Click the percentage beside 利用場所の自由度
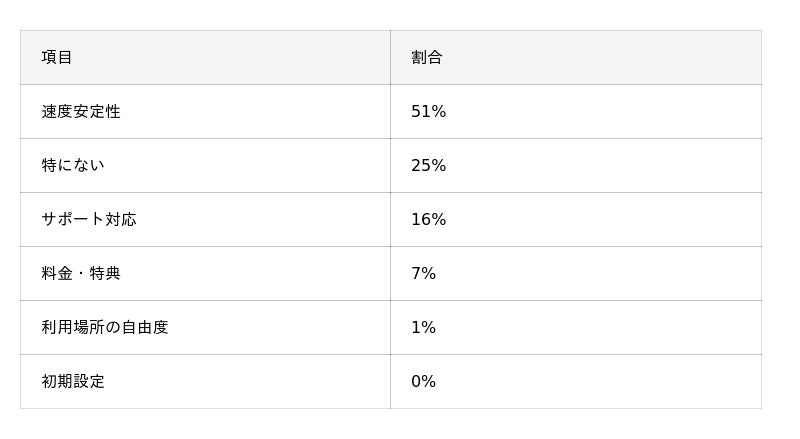This screenshot has height=439, width=800. click(423, 327)
